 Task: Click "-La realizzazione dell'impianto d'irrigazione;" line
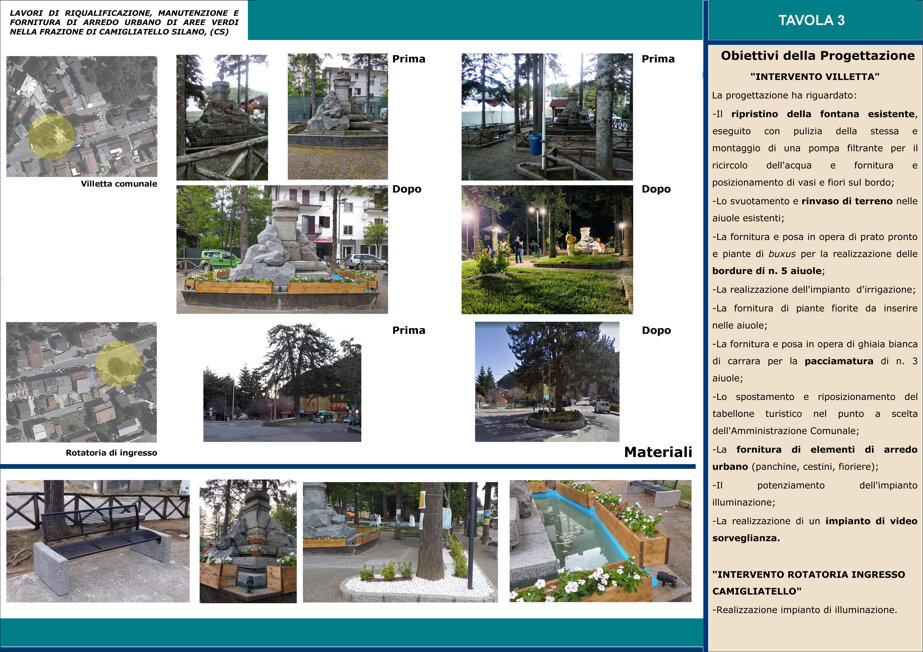coord(814,290)
